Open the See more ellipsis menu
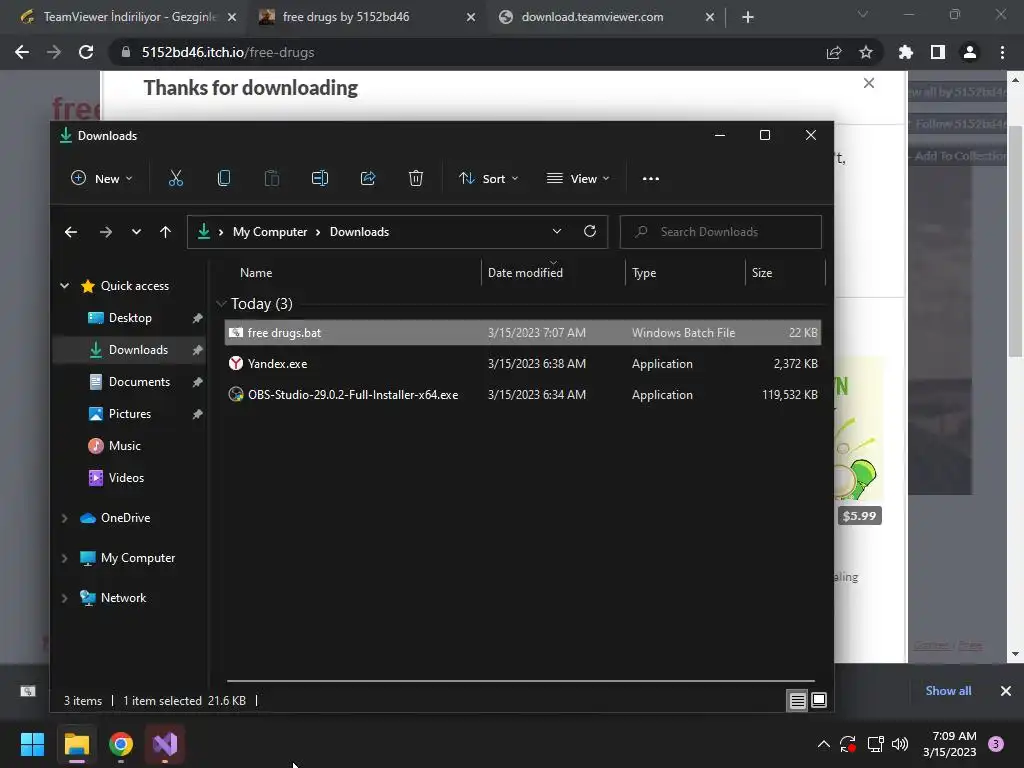The height and width of the screenshot is (768, 1024). click(650, 178)
